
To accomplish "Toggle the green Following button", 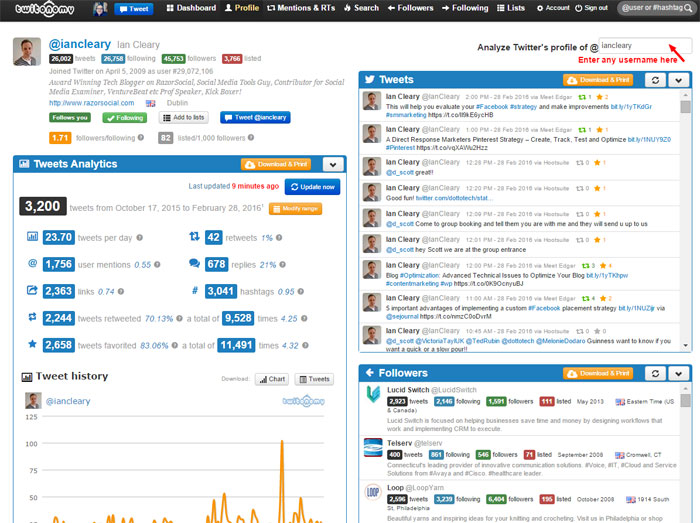I will click(125, 118).
